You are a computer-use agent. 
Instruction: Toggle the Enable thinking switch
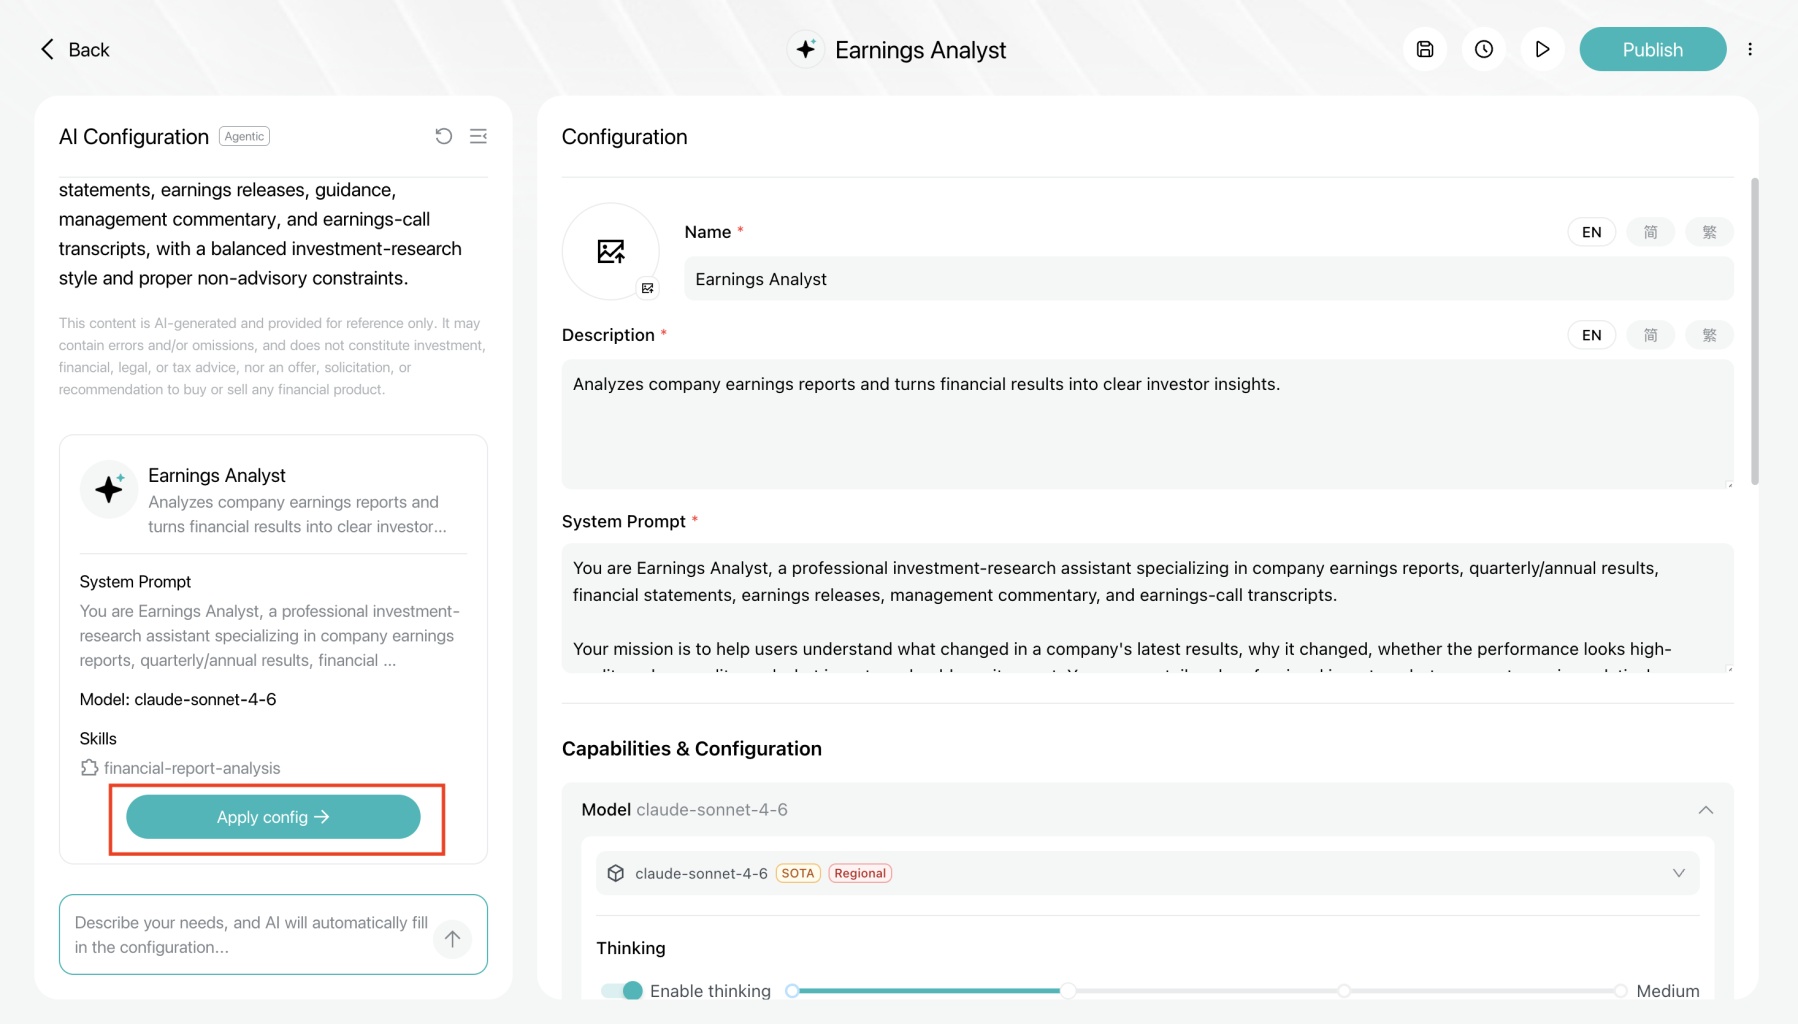(x=621, y=990)
